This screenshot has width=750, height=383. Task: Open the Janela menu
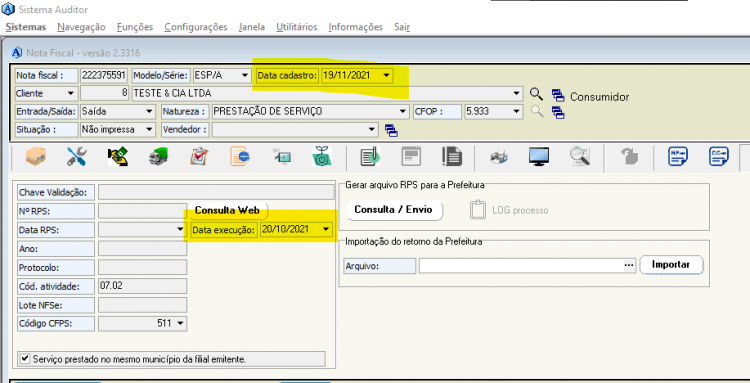coord(252,27)
